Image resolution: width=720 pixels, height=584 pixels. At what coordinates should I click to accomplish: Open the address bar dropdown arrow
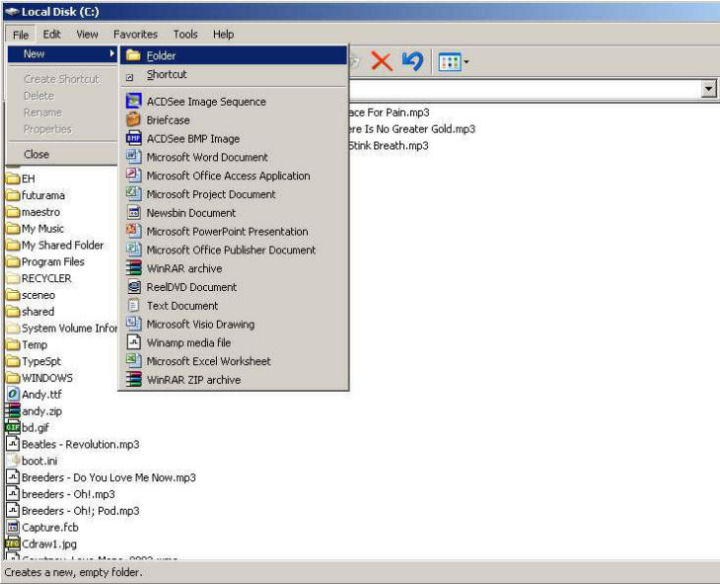coord(709,88)
